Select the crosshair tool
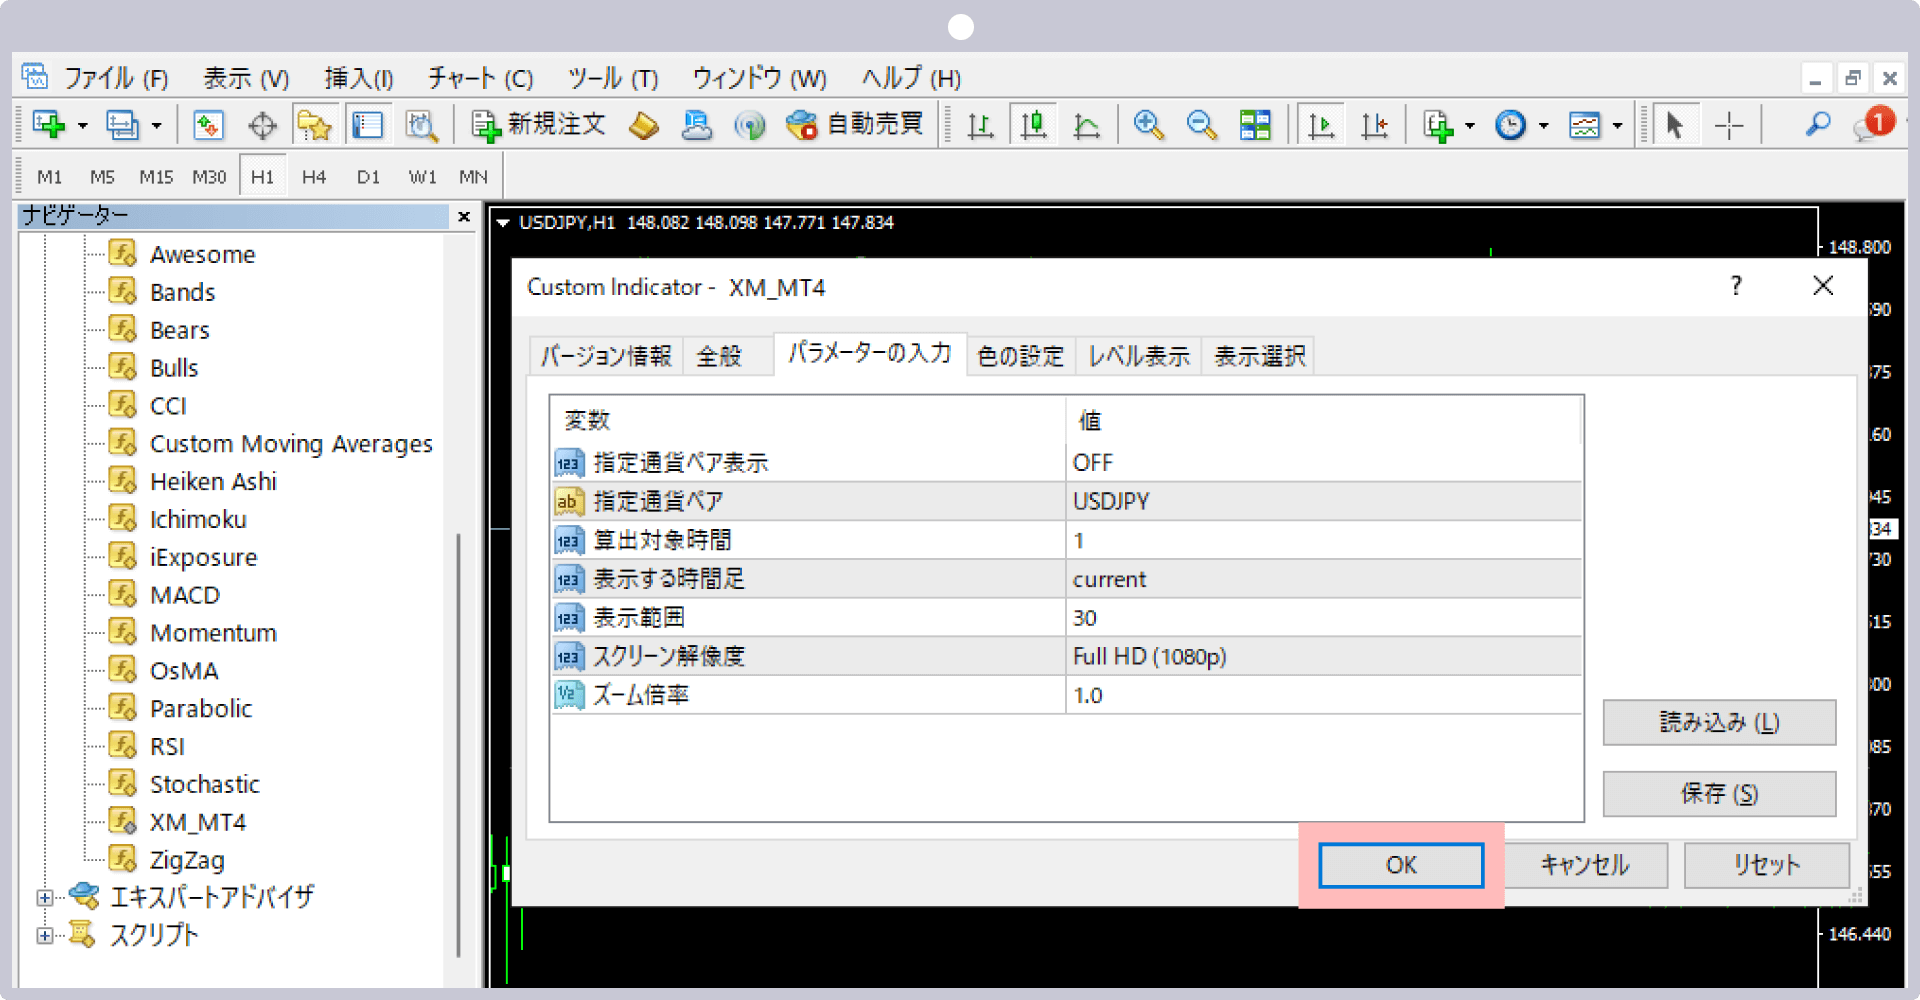 click(1728, 125)
